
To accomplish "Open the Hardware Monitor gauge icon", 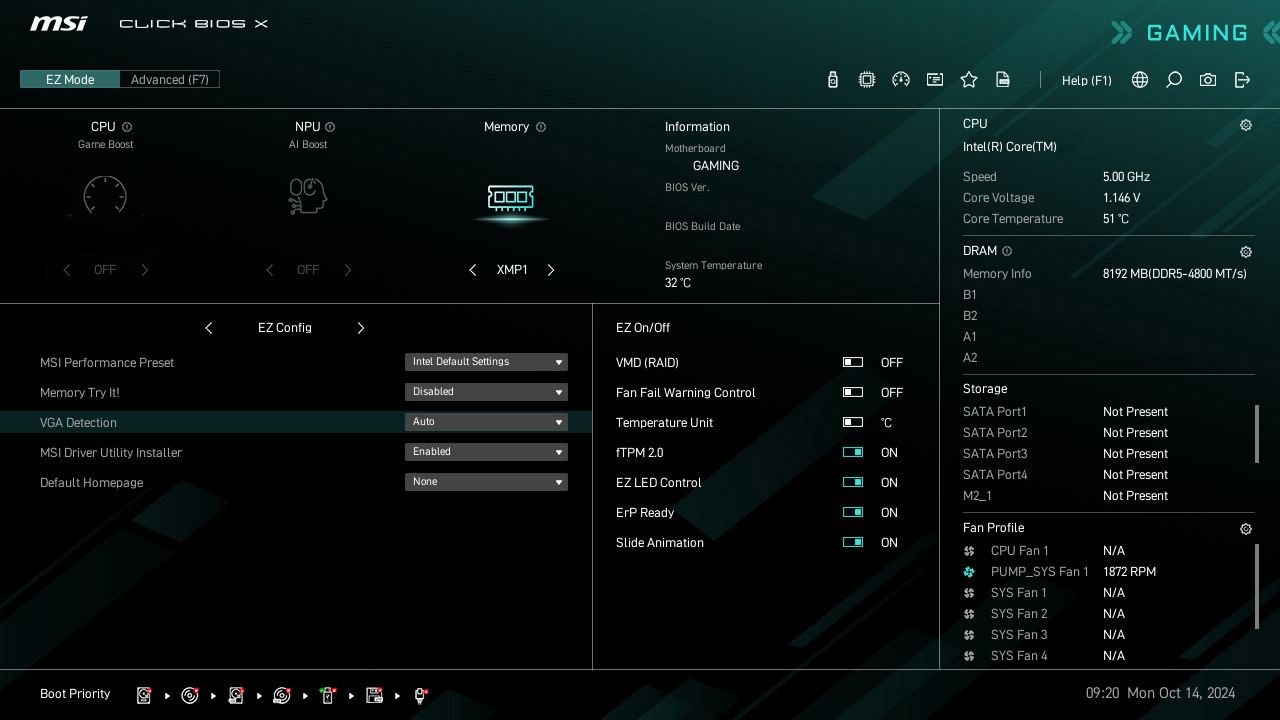I will click(x=900, y=79).
